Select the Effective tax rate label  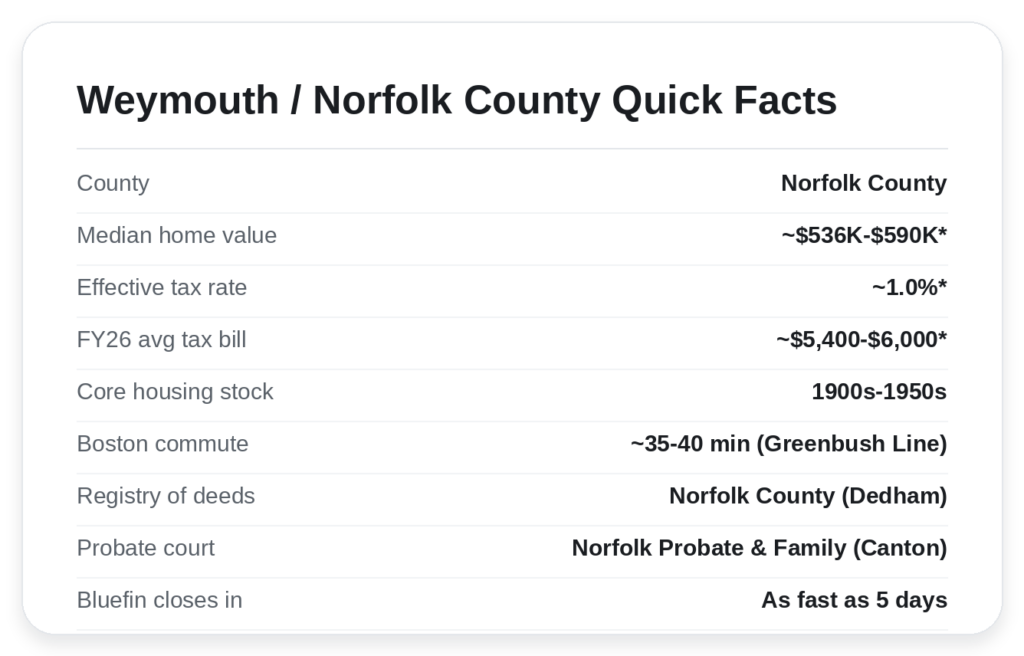162,287
